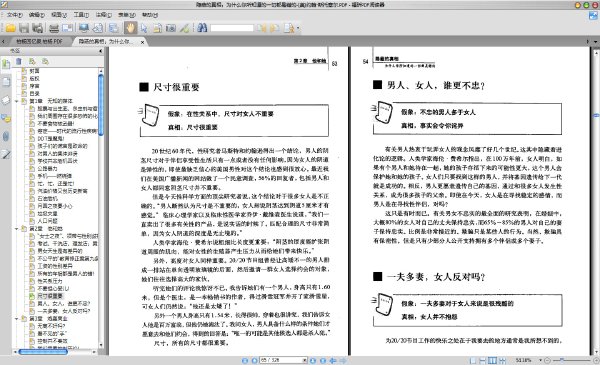Open the 目录 bookmark
This screenshot has width=600, height=365.
[x=34, y=94]
